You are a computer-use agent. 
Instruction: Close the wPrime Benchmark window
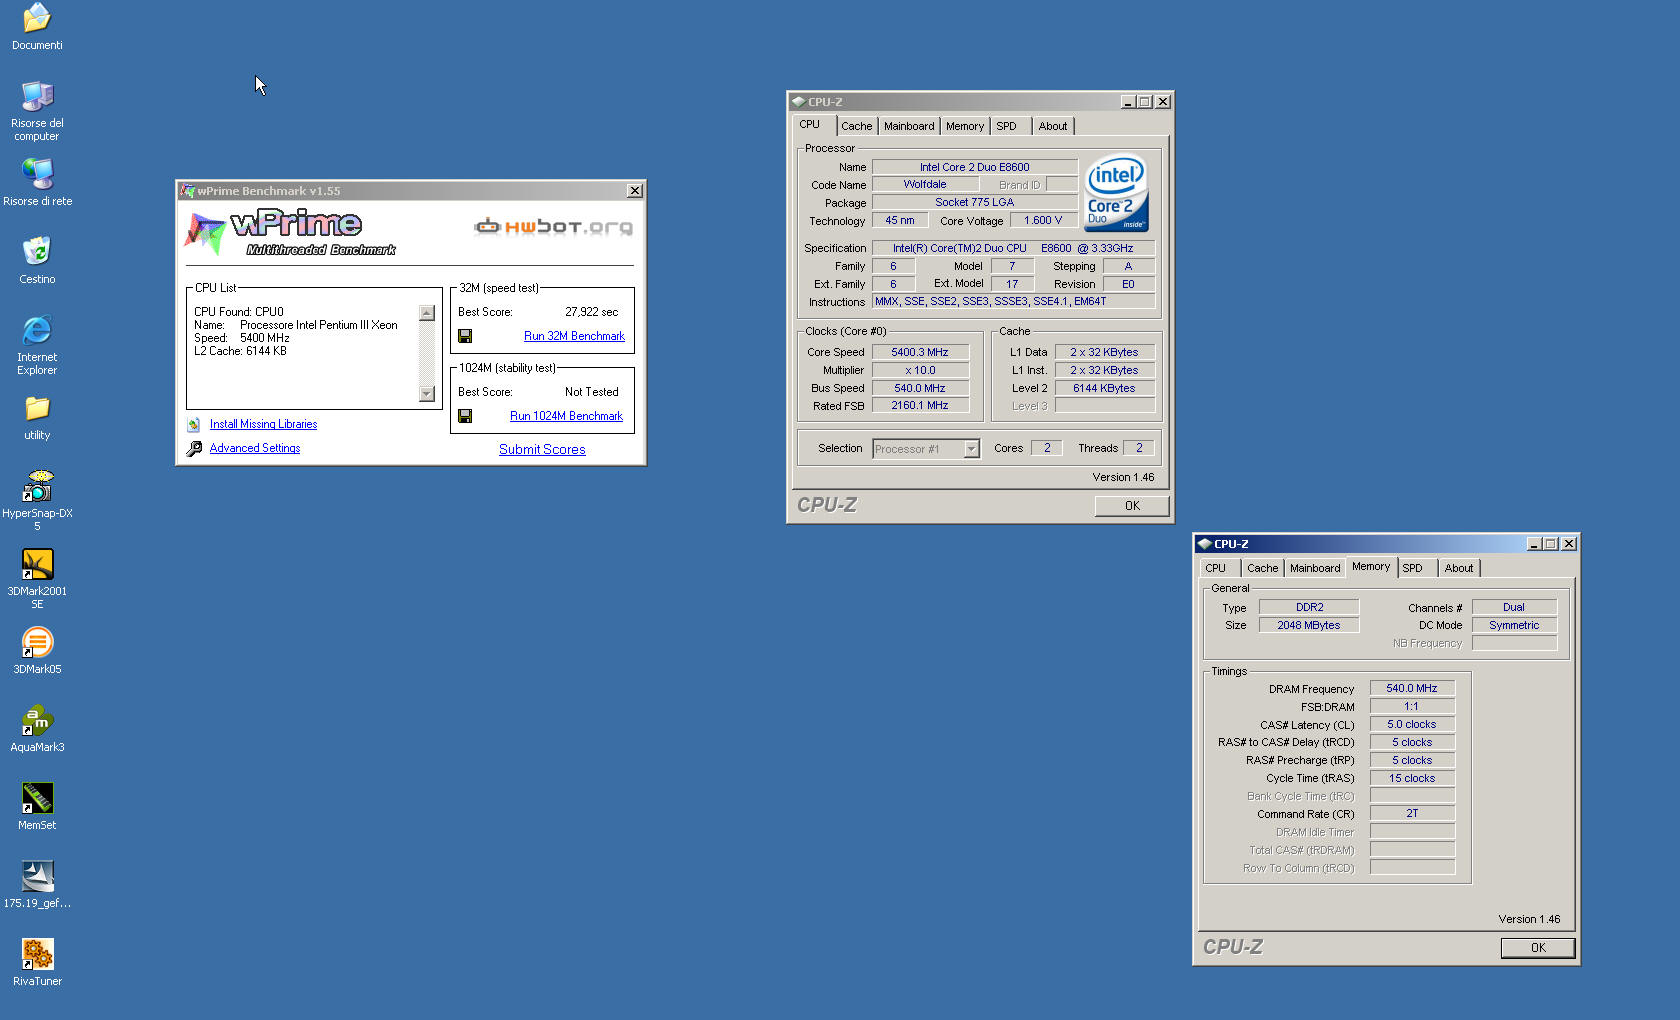pos(635,191)
